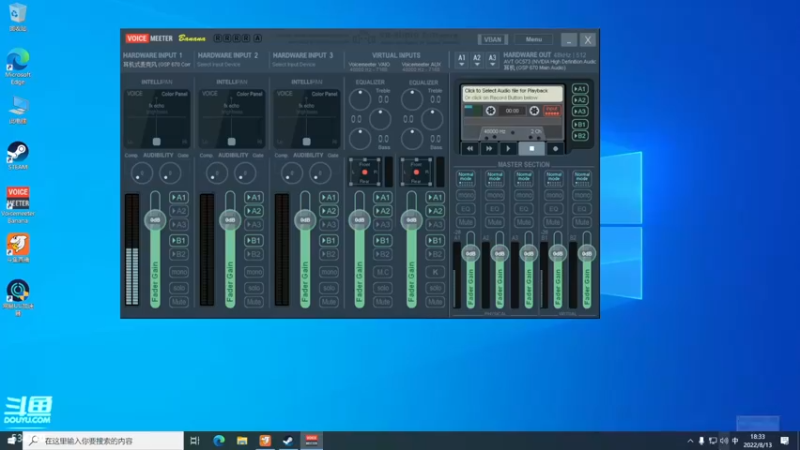Click Hardware Input 2 fader gain knob
The width and height of the screenshot is (800, 450).
click(230, 220)
